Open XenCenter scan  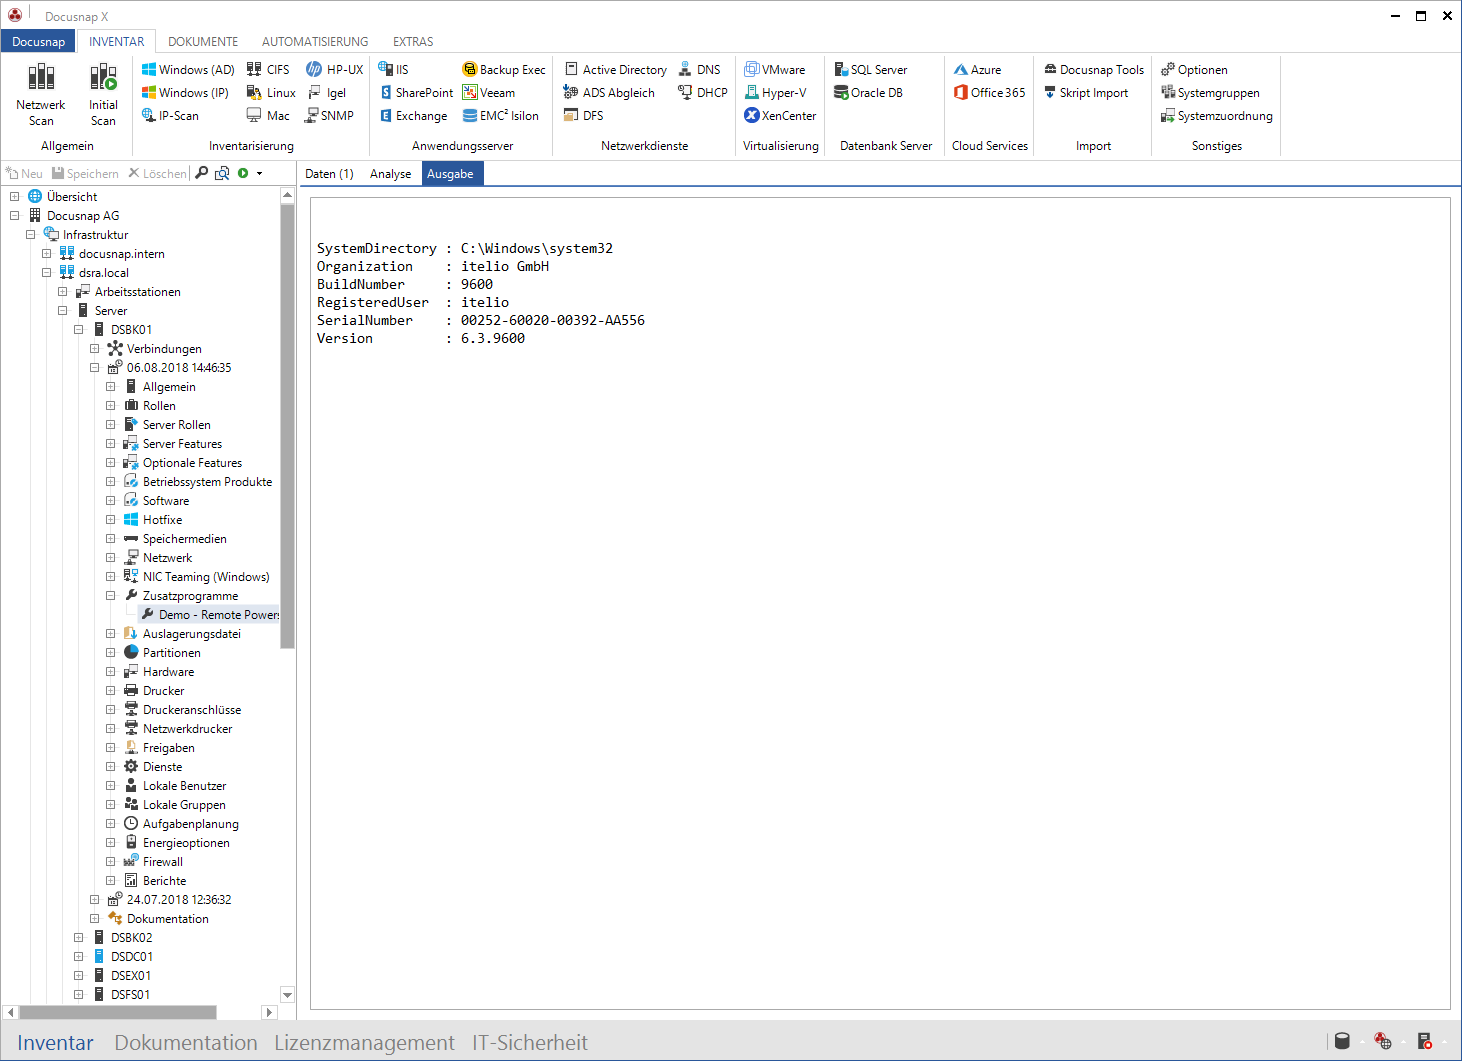[x=781, y=115]
